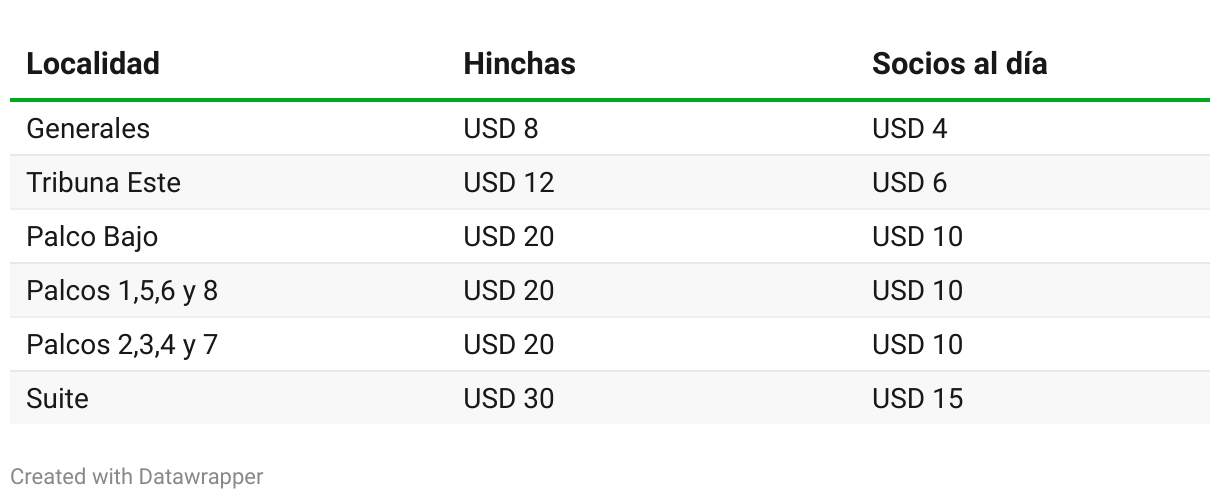Click the USD 8 Hinchas price

click(501, 129)
